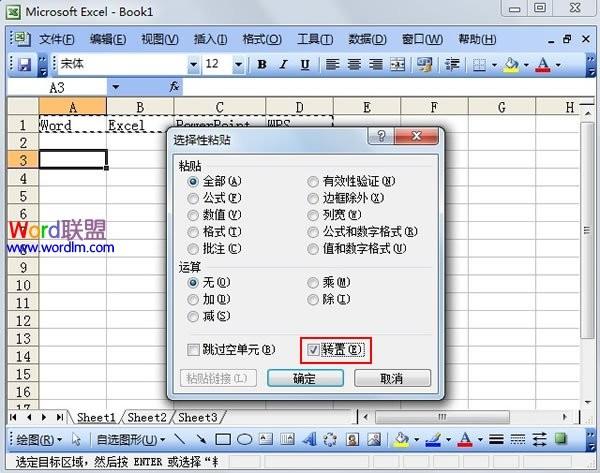Select the rectangle drawing tool

(223, 439)
